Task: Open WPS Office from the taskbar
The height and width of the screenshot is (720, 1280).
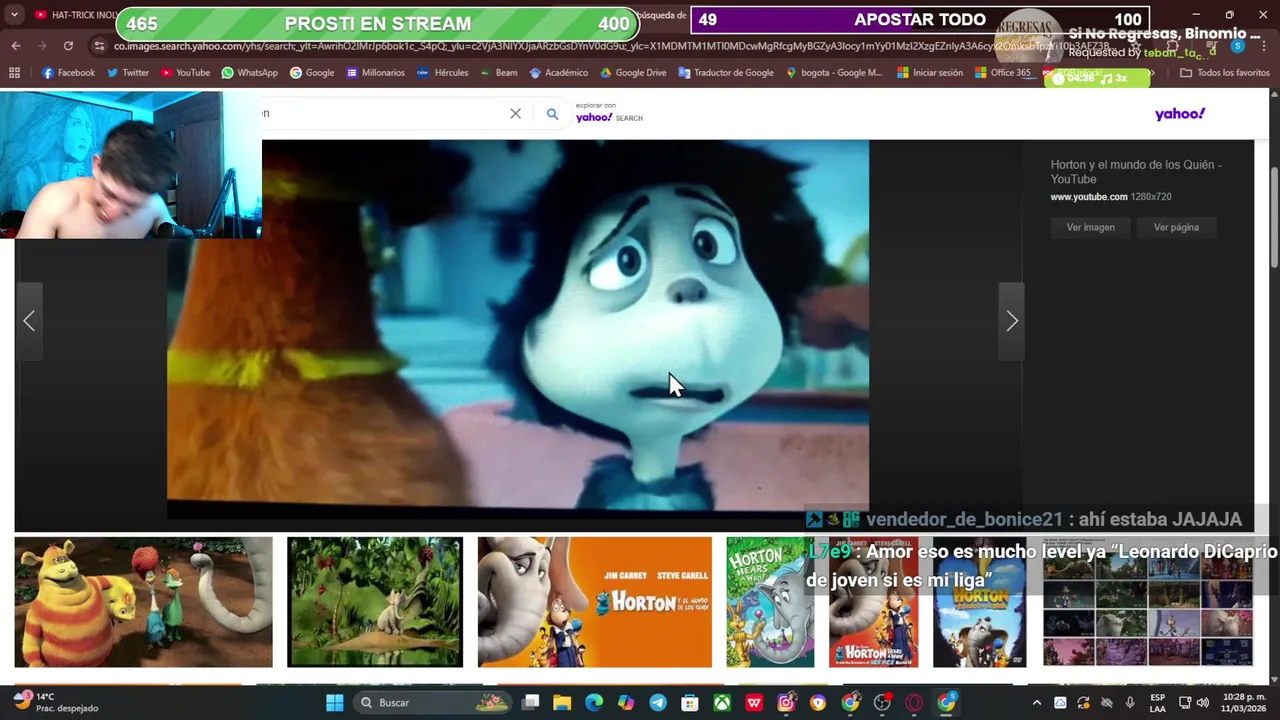Action: pos(754,702)
